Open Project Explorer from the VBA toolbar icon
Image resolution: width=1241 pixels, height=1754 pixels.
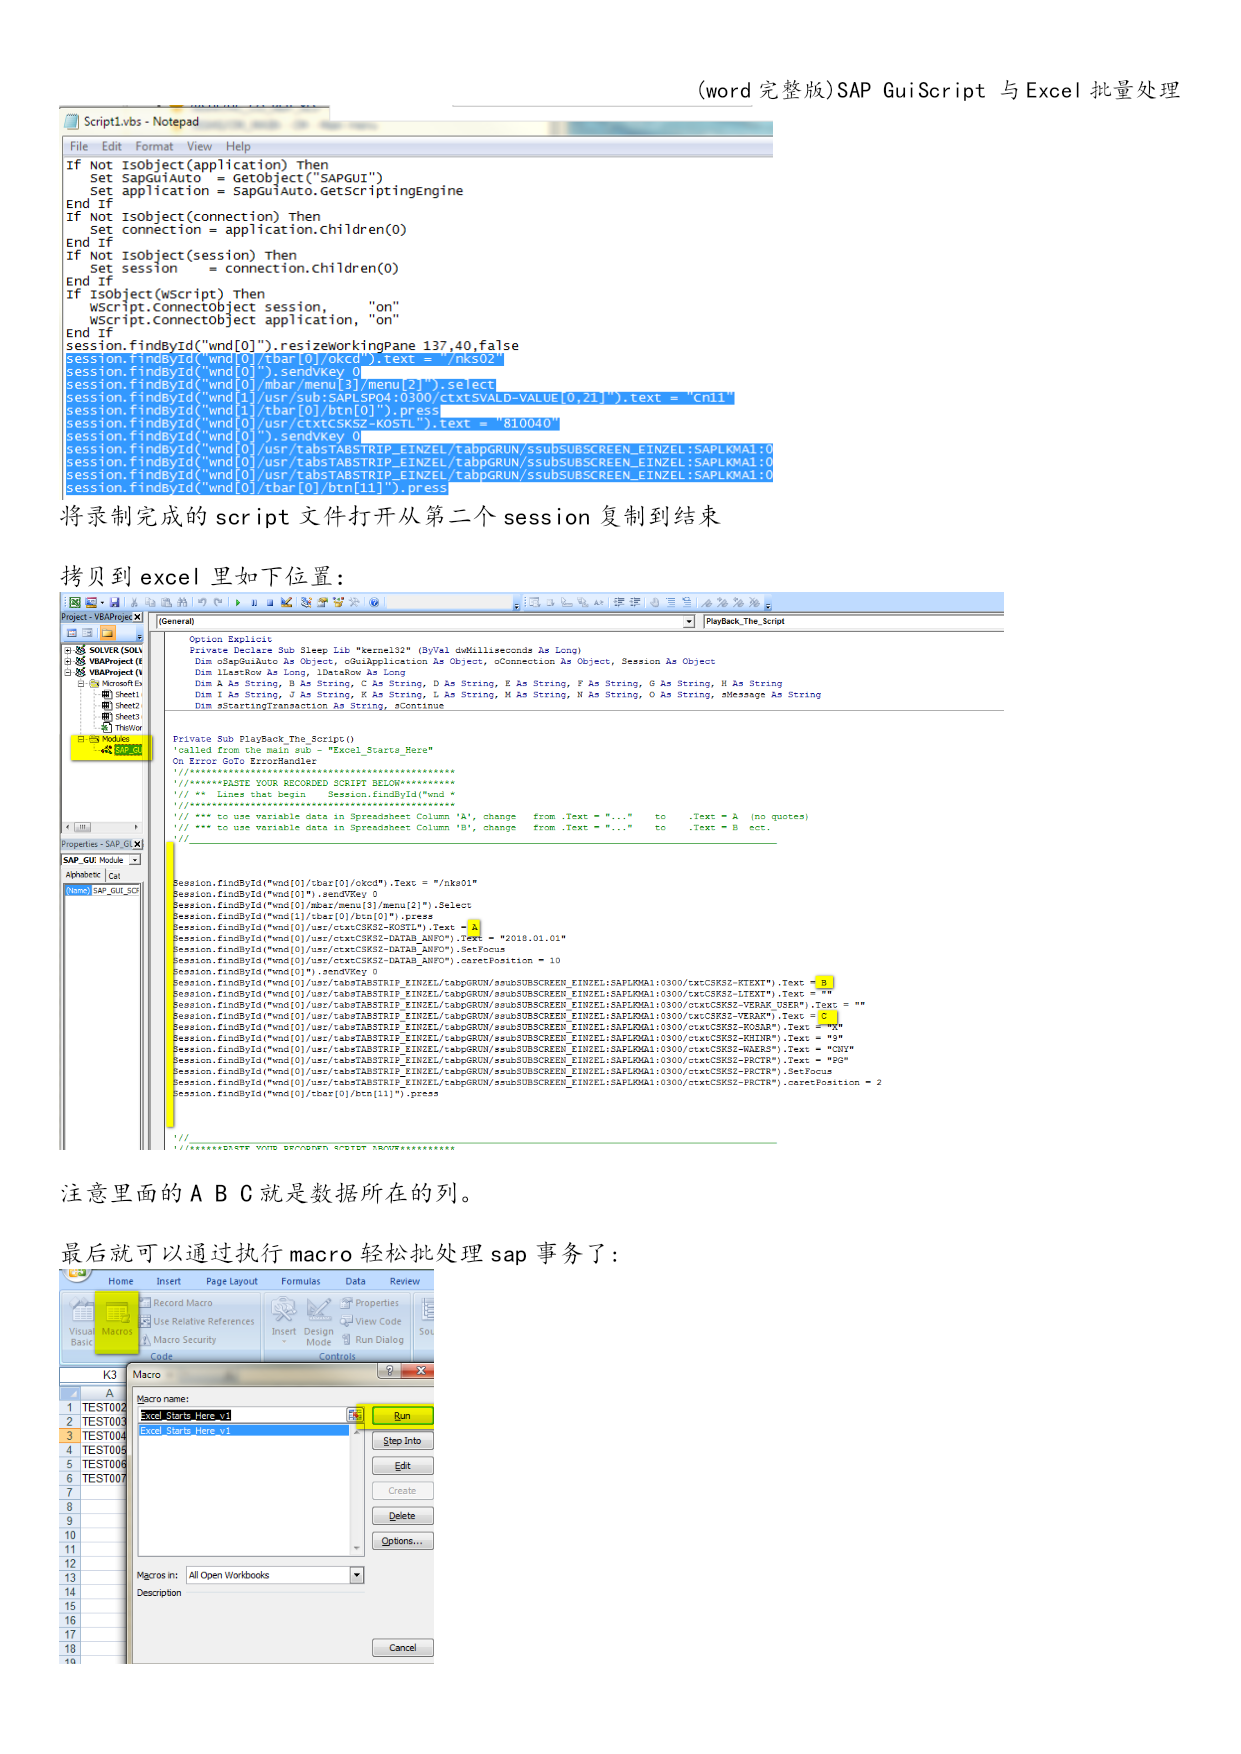point(307,602)
